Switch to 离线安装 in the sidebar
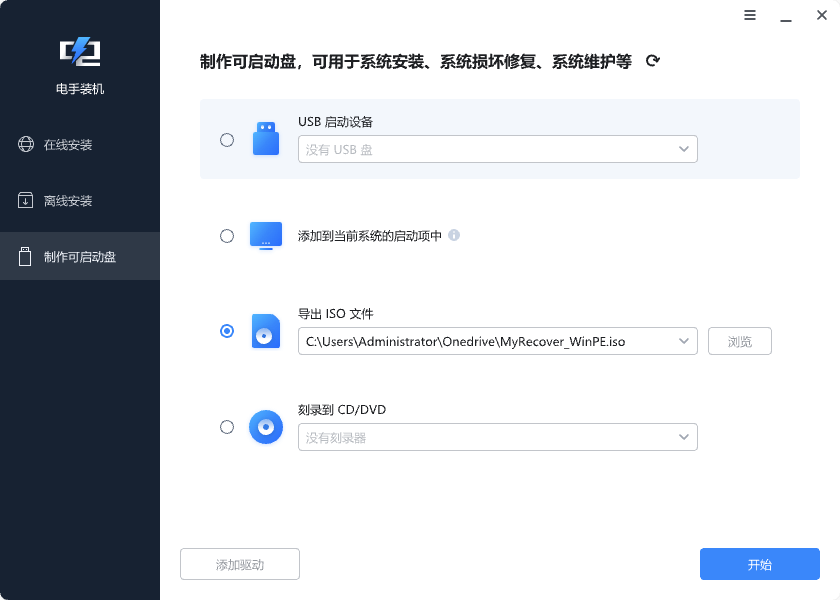The width and height of the screenshot is (840, 600). [60, 200]
